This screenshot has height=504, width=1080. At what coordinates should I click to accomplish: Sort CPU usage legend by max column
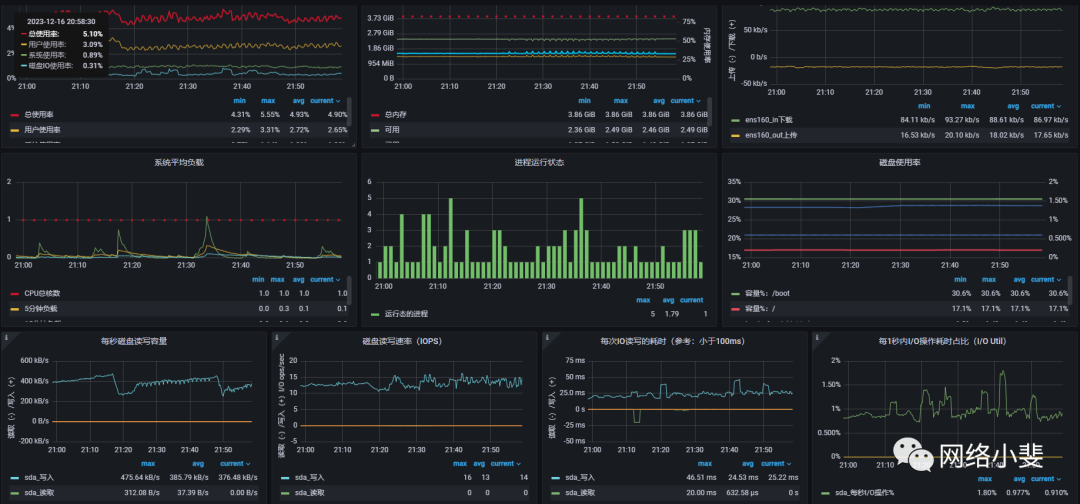pos(268,101)
